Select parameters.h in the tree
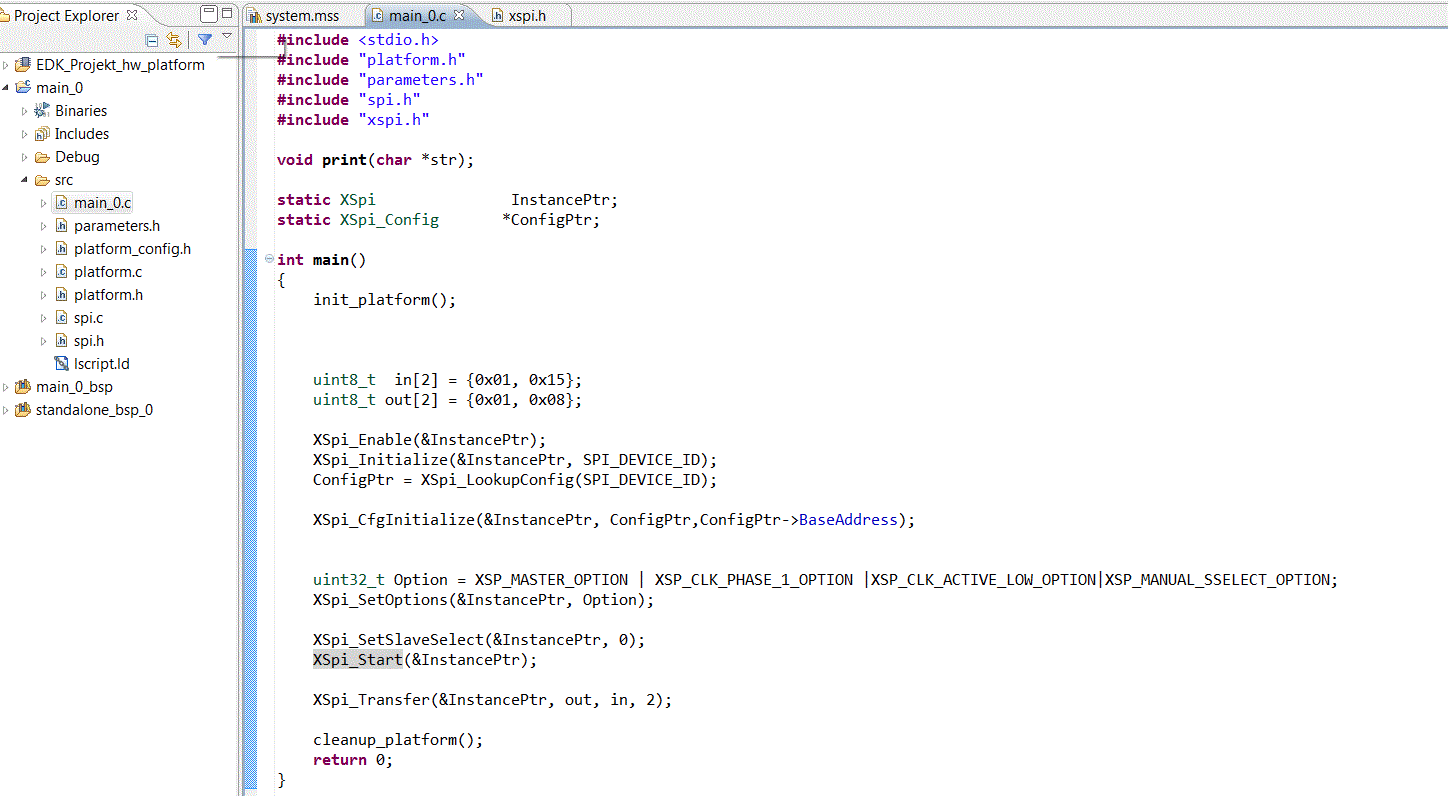The image size is (1448, 796). 117,226
